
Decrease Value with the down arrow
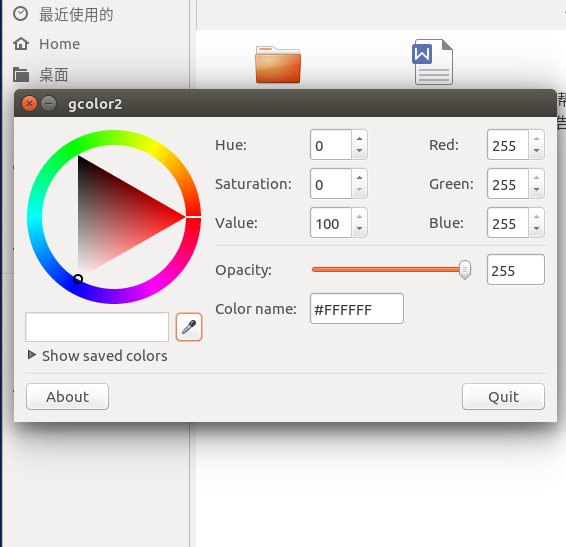[x=359, y=229]
